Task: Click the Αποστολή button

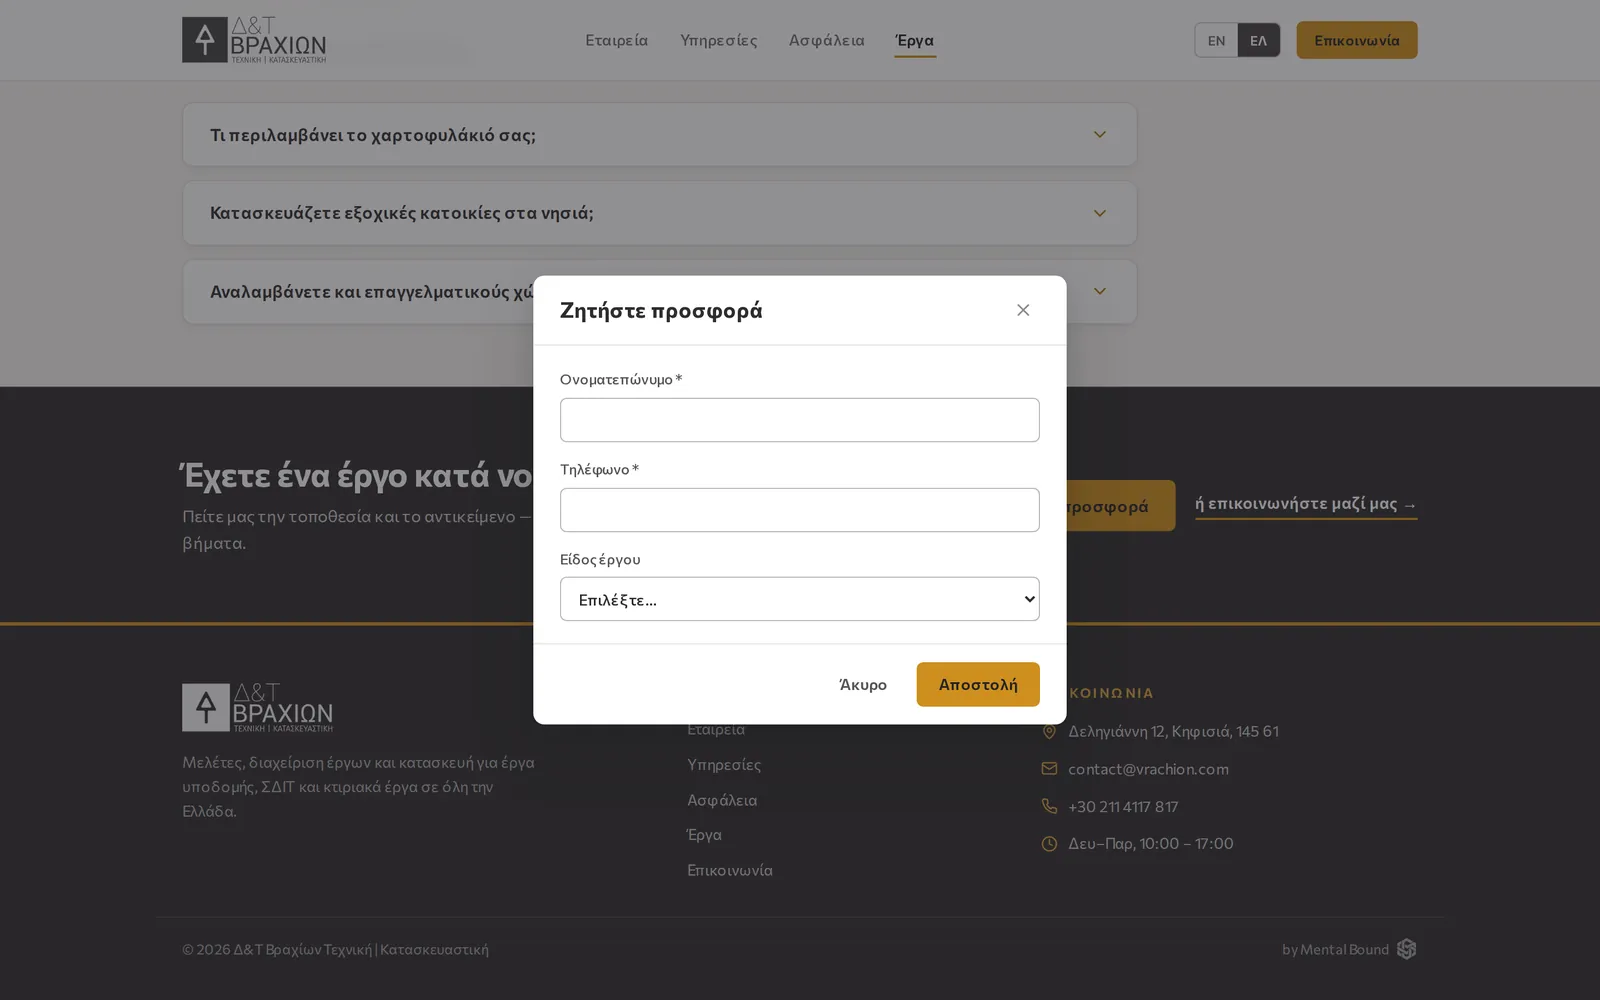Action: tap(977, 684)
